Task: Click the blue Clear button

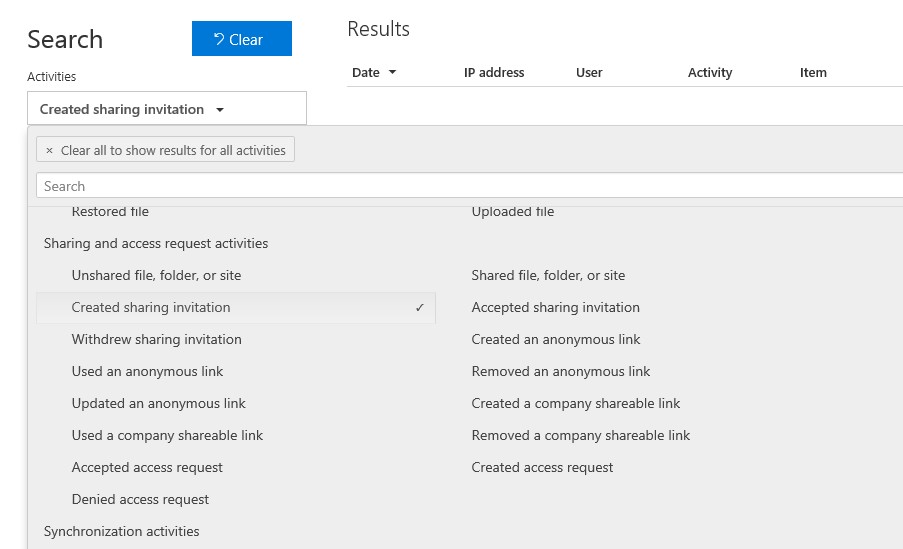Action: coord(241,39)
